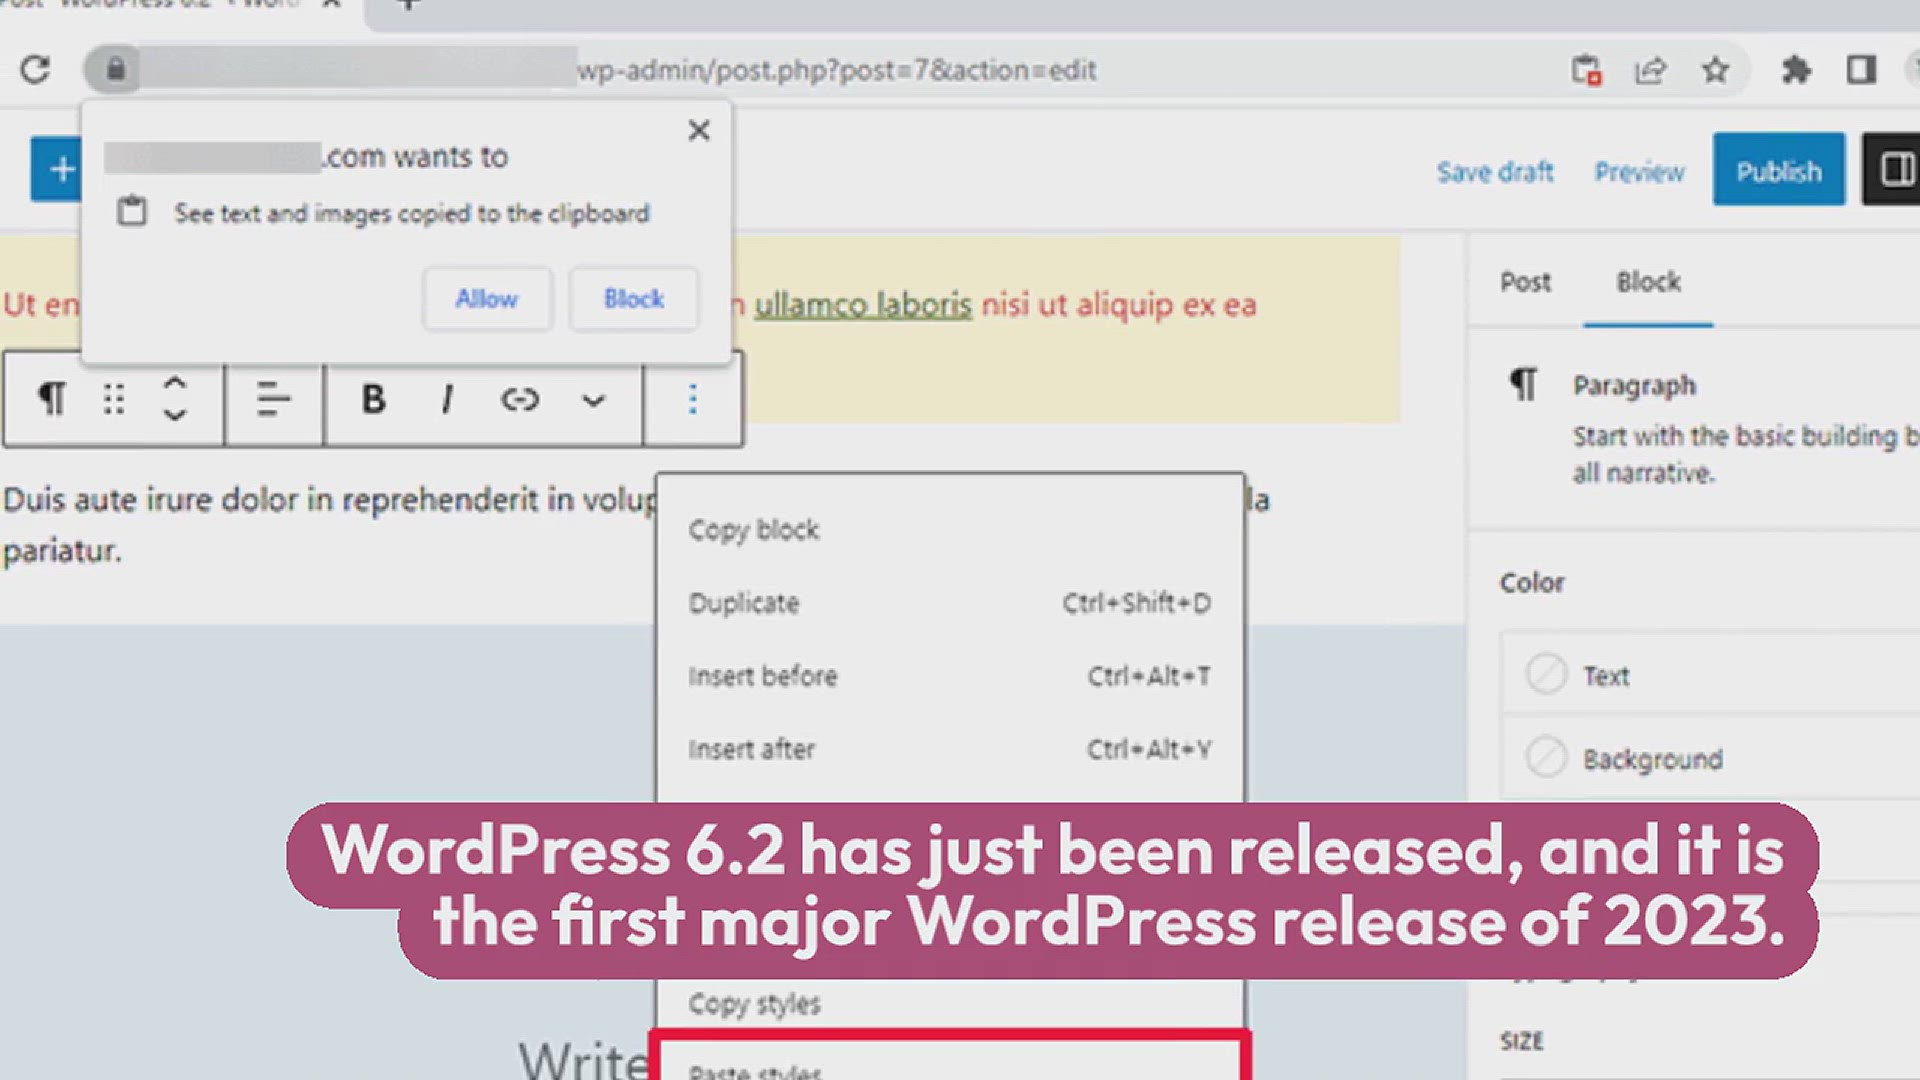Viewport: 1920px width, 1080px height.
Task: Open block options three-dot menu
Action: tap(692, 399)
